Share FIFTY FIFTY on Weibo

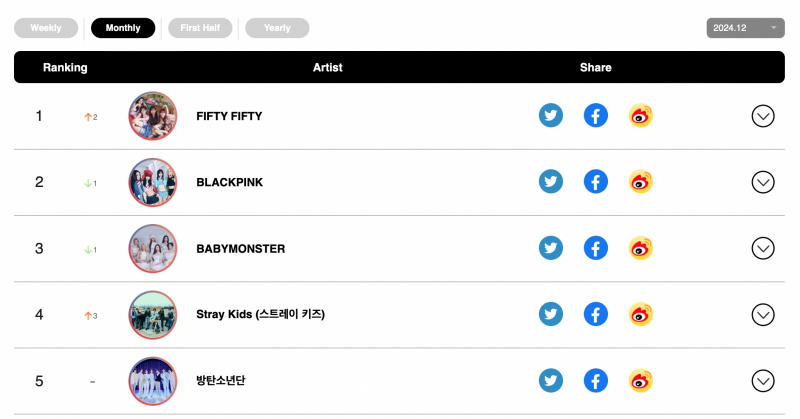pyautogui.click(x=640, y=116)
